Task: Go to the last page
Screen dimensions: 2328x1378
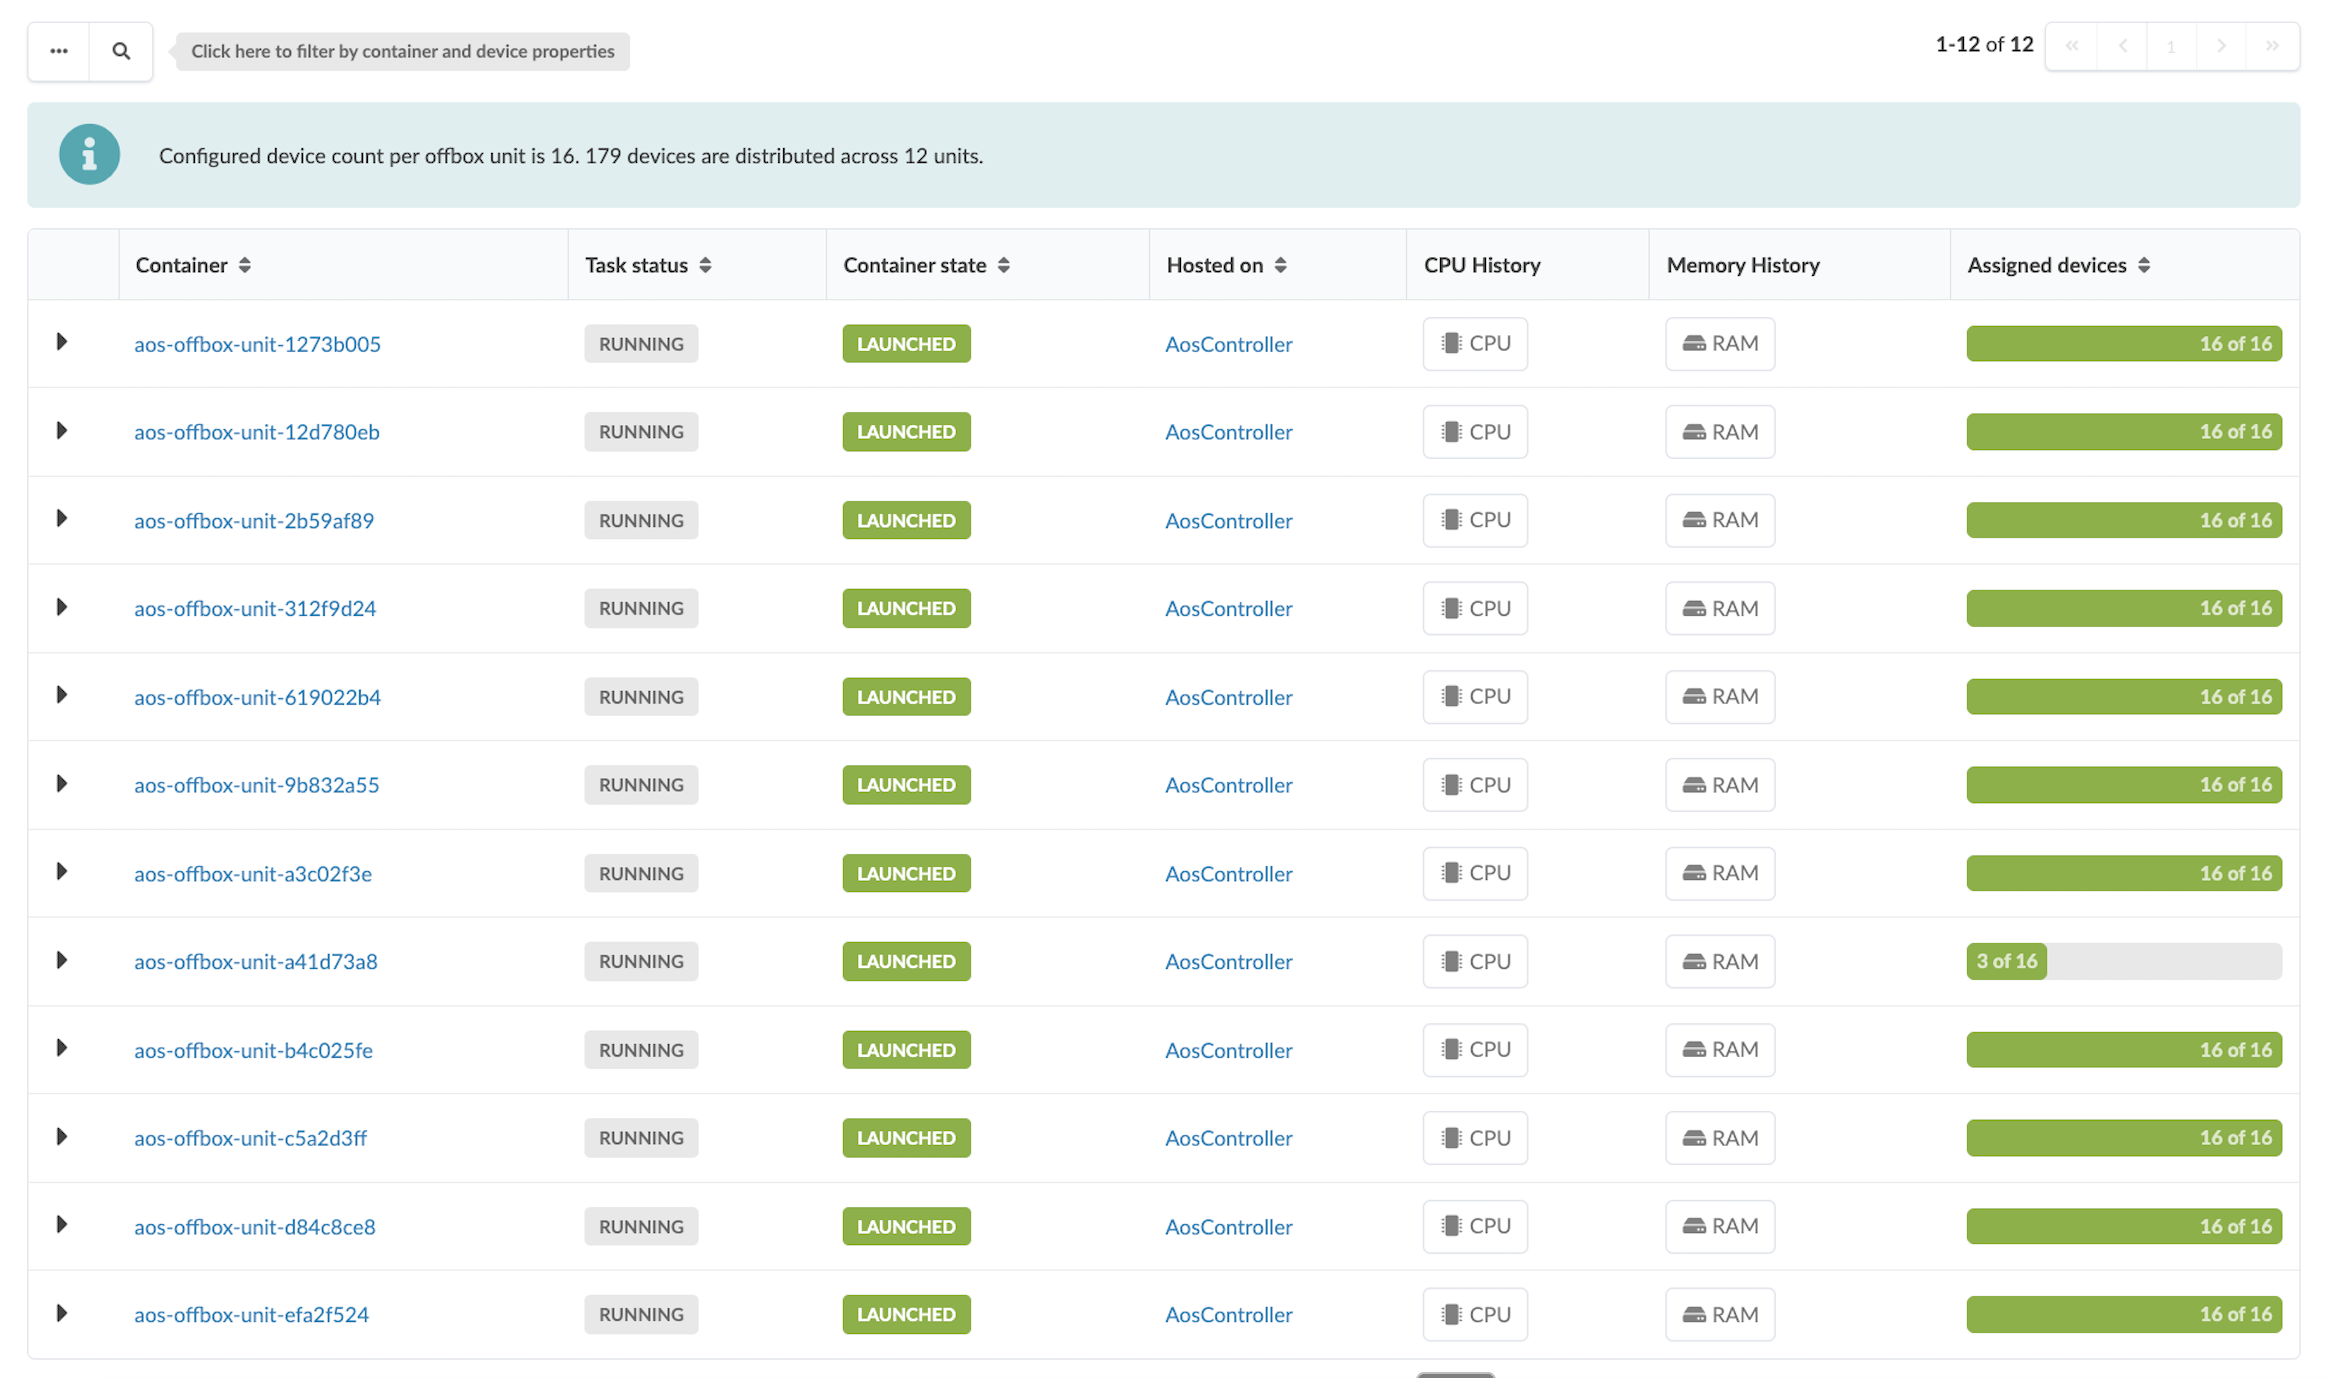Action: tap(2272, 46)
